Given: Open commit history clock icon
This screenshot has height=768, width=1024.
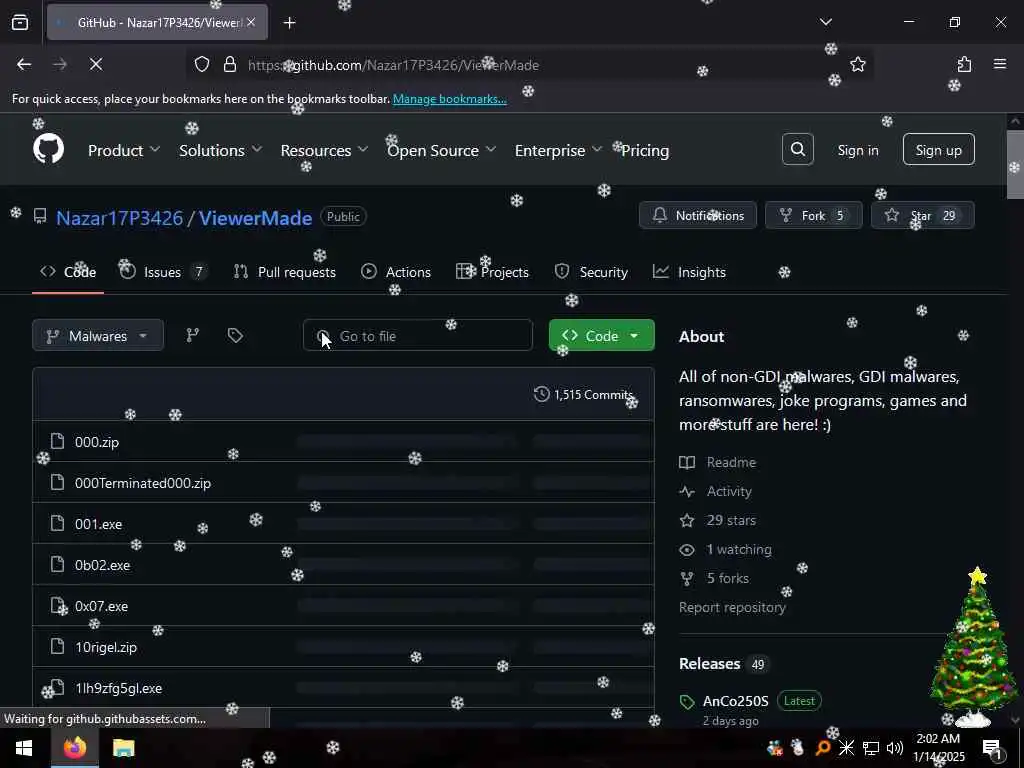Looking at the screenshot, I should tap(541, 394).
